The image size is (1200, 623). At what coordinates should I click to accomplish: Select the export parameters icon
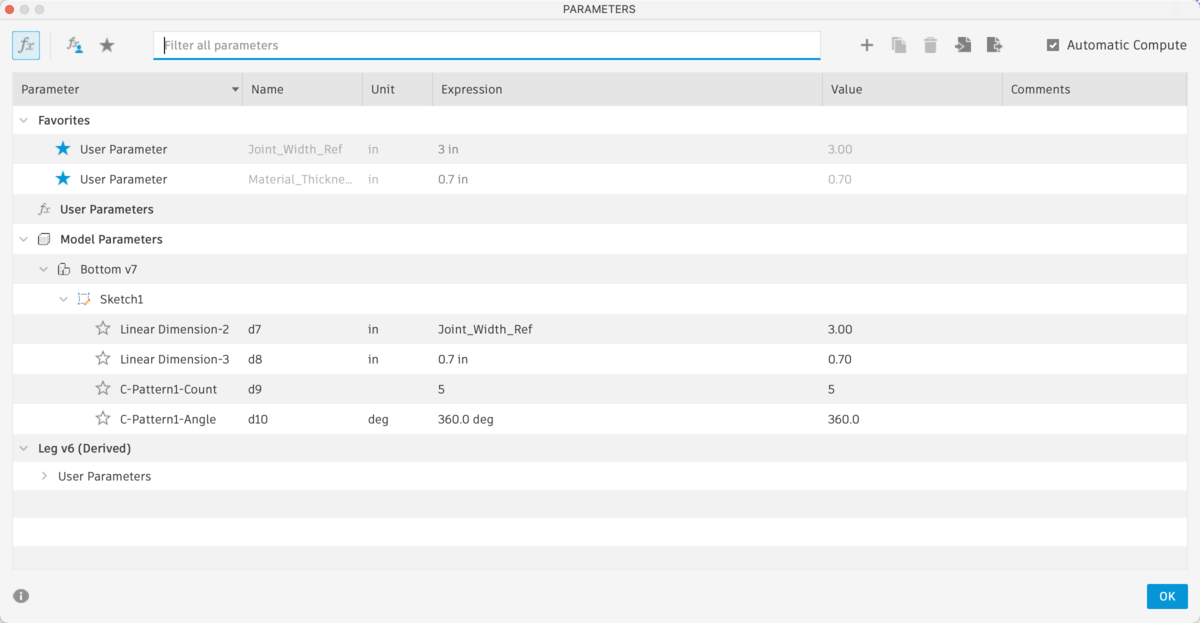coord(994,45)
